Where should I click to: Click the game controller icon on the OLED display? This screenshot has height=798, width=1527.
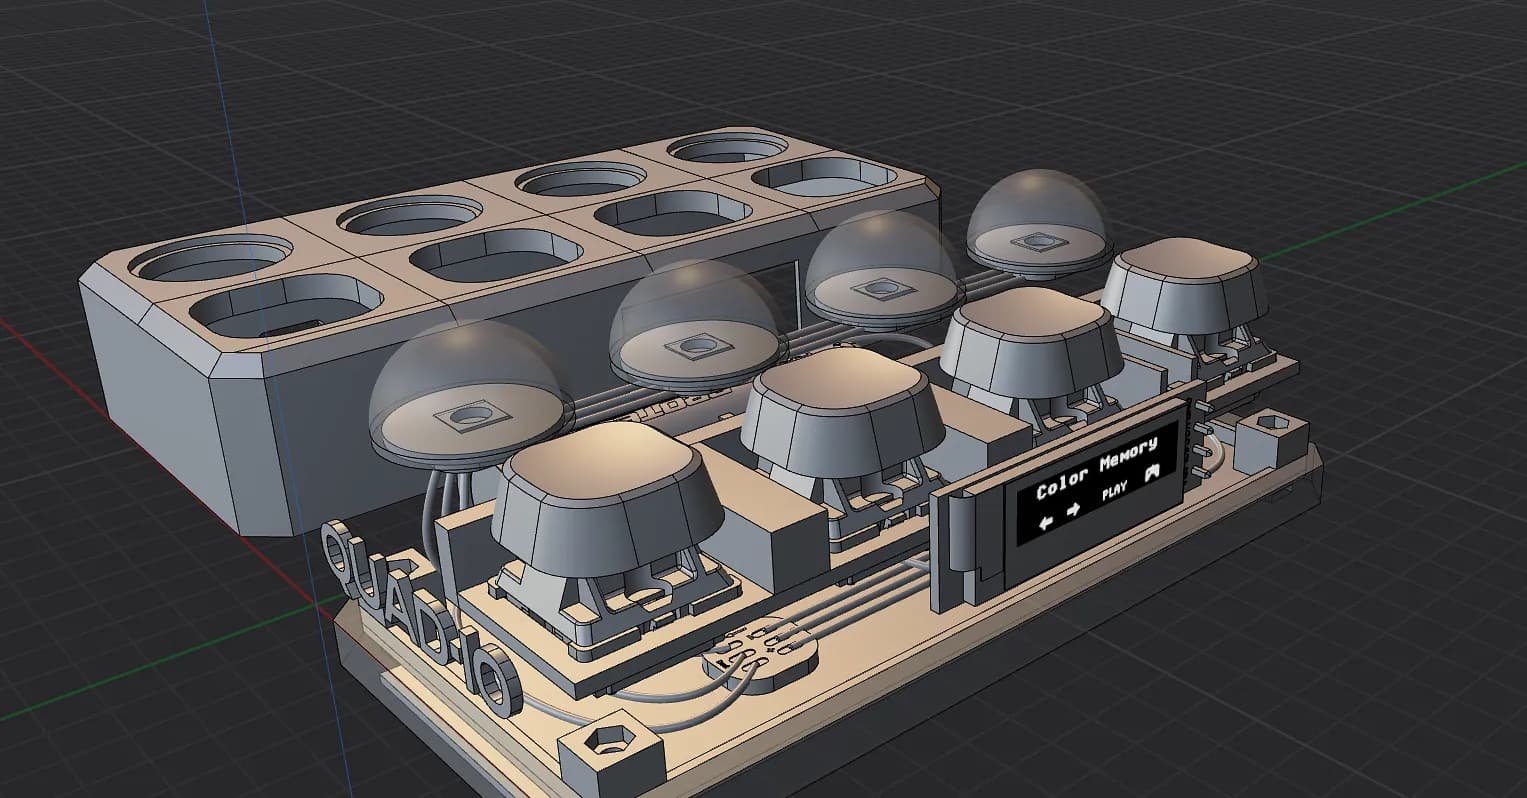[1153, 473]
